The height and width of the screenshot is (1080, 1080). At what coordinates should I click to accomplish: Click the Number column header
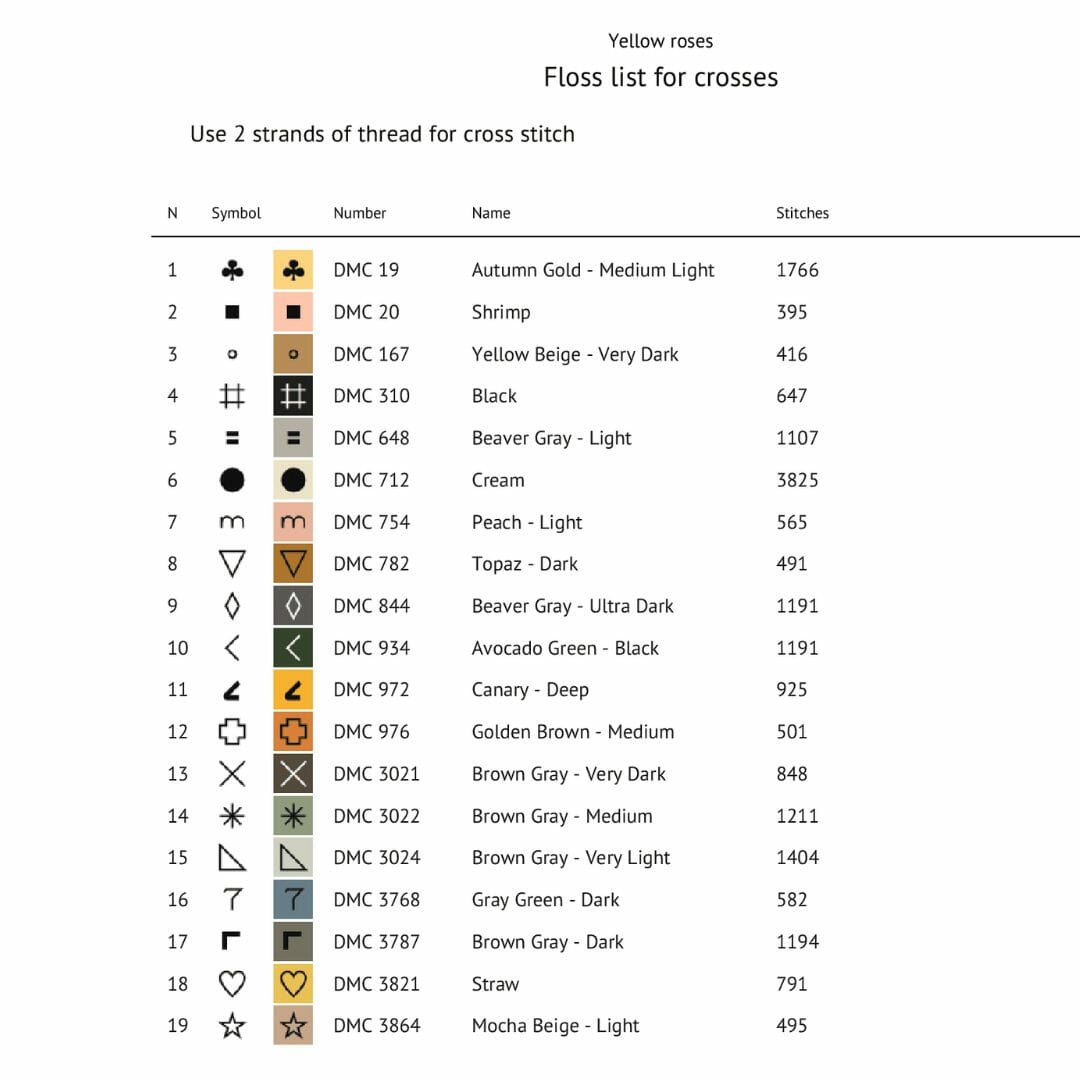(360, 213)
